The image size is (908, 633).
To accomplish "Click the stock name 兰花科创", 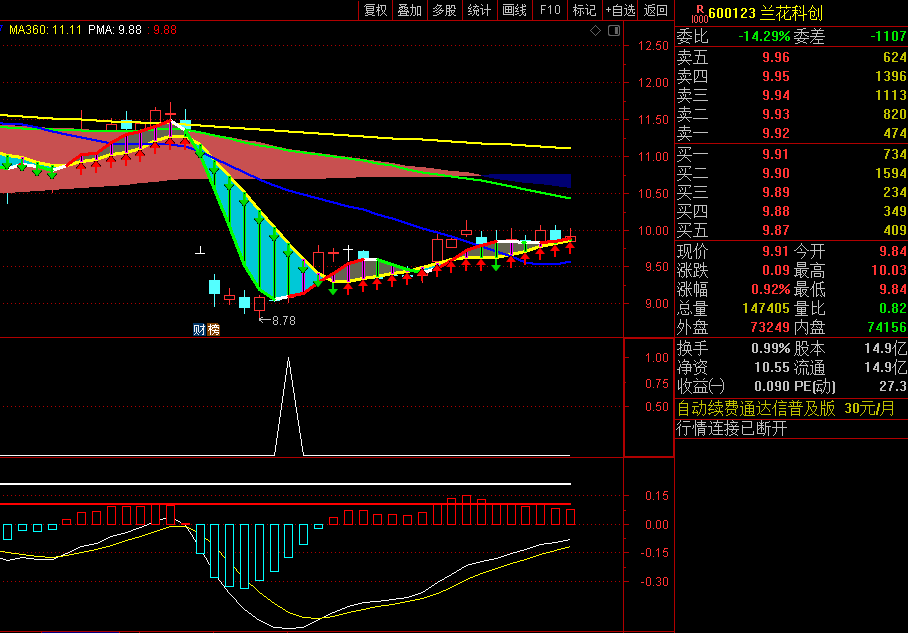I will pos(791,13).
